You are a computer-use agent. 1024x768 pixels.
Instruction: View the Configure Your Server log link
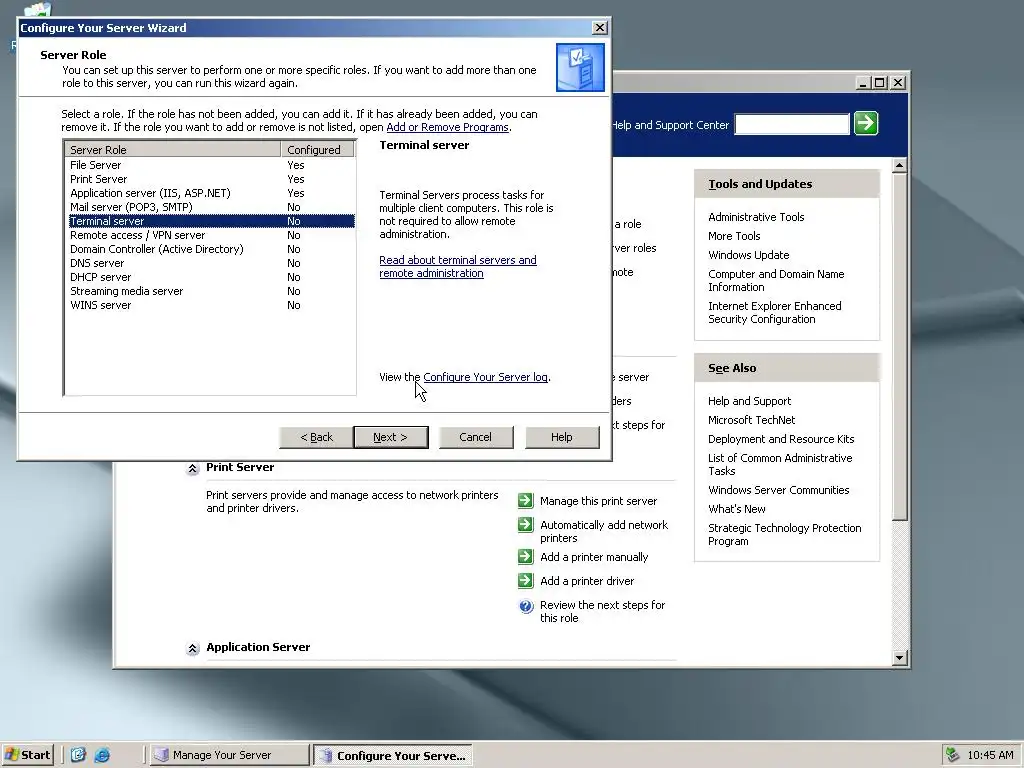[485, 377]
